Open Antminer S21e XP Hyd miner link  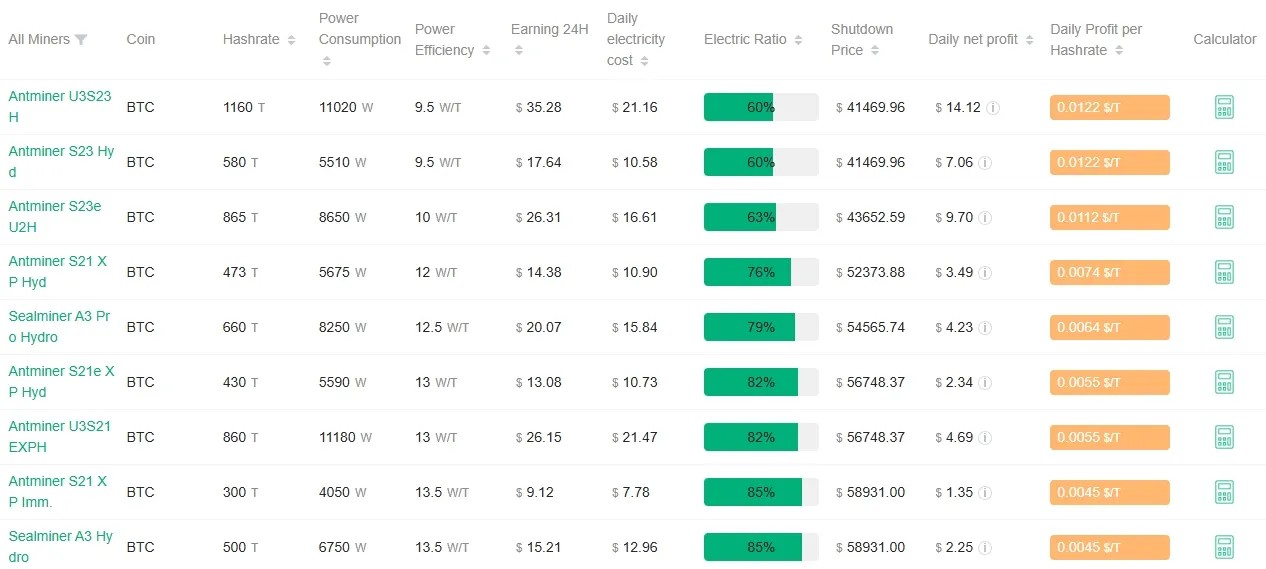[61, 381]
